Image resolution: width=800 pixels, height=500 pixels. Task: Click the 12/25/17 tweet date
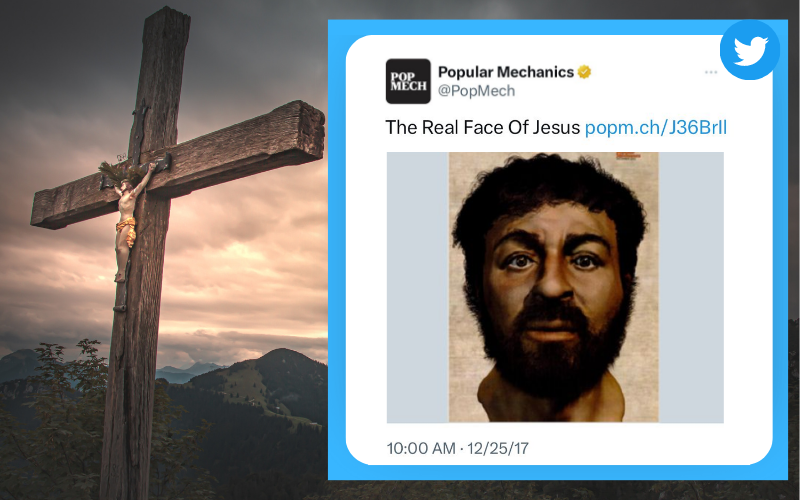(x=498, y=448)
